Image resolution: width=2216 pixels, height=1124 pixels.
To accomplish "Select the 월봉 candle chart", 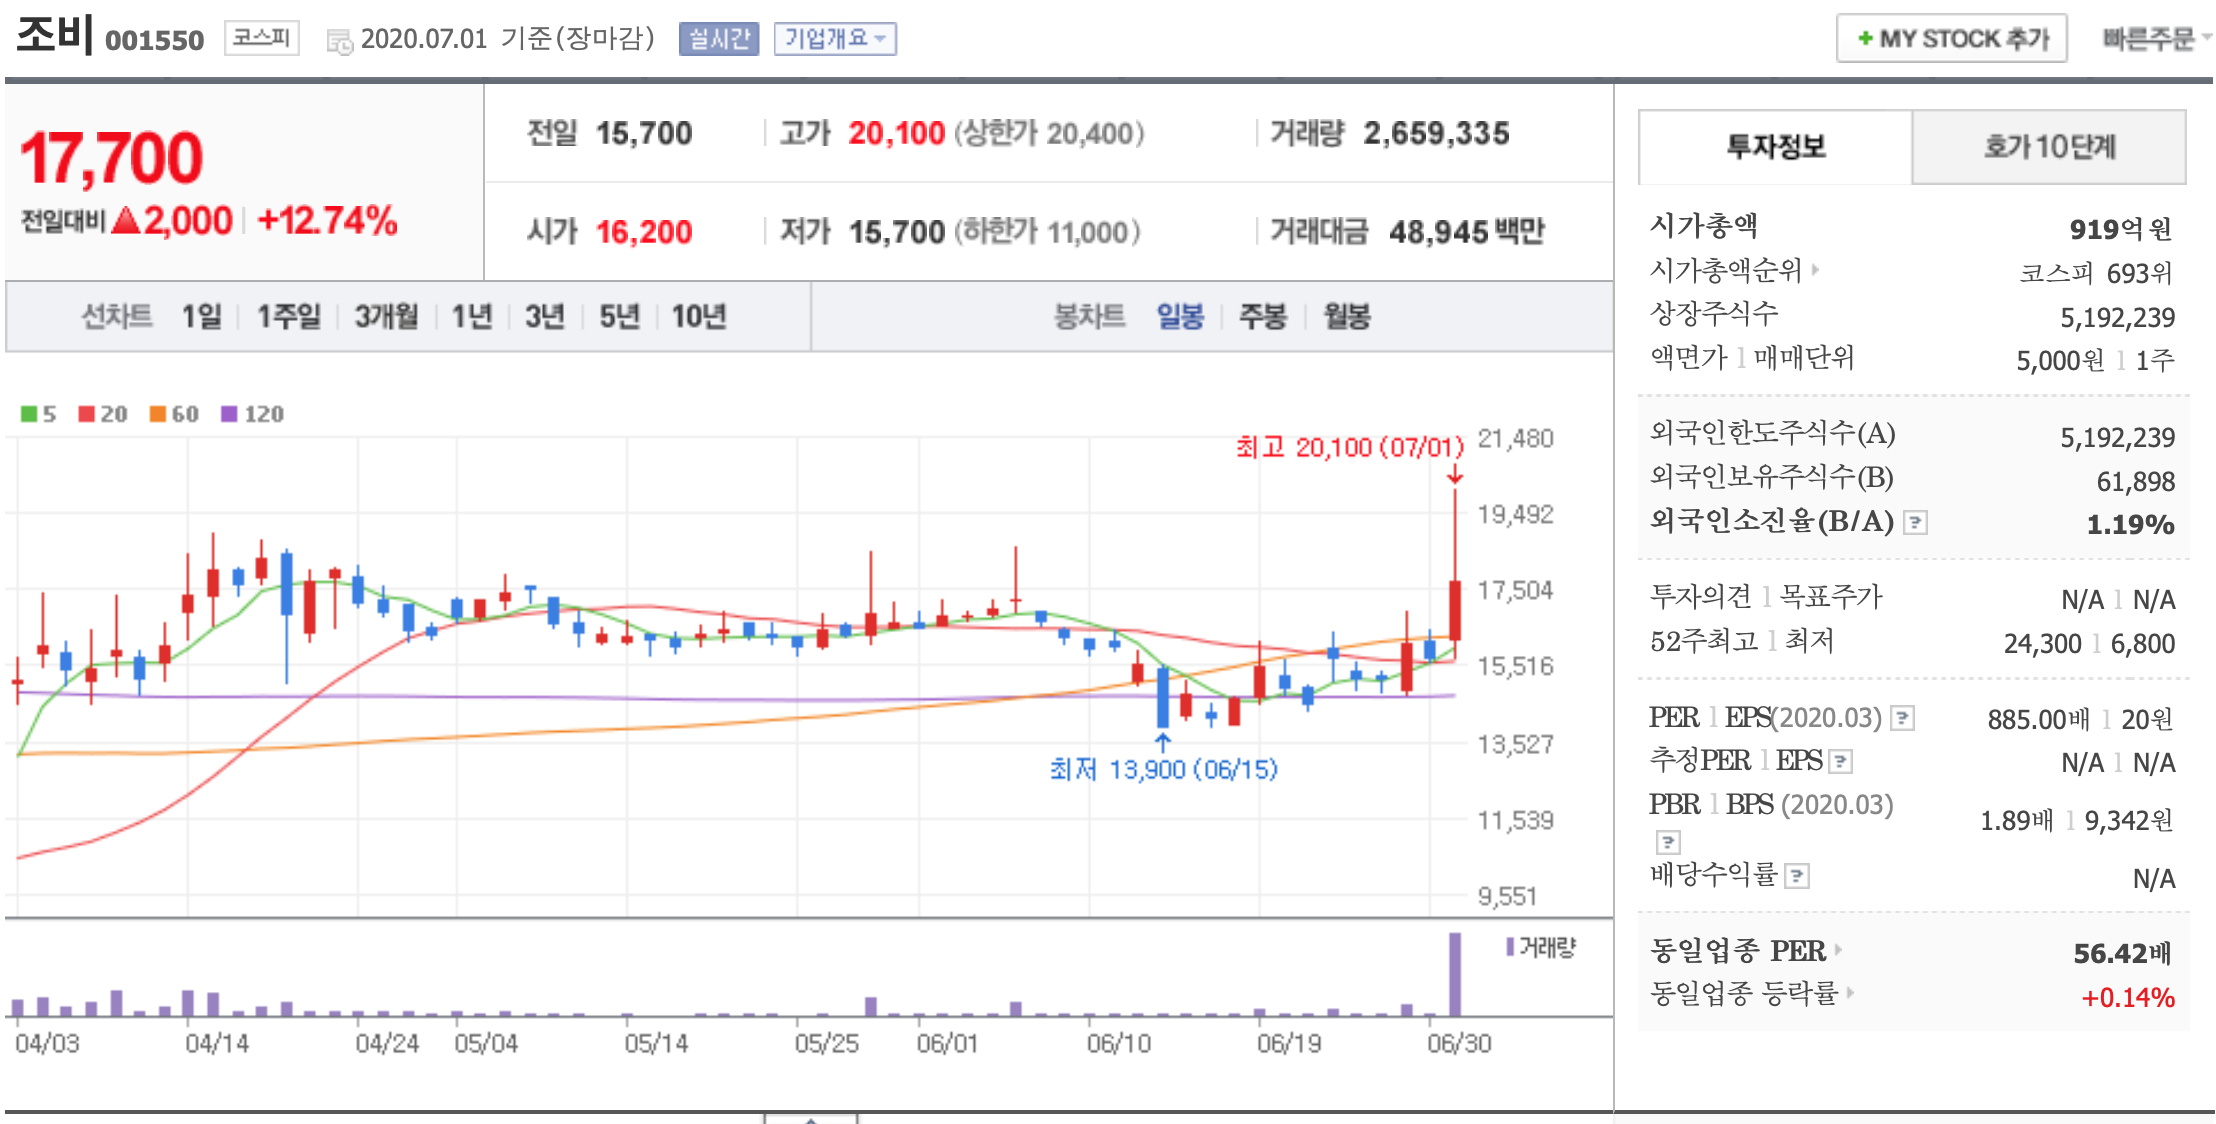I will pos(1346,317).
